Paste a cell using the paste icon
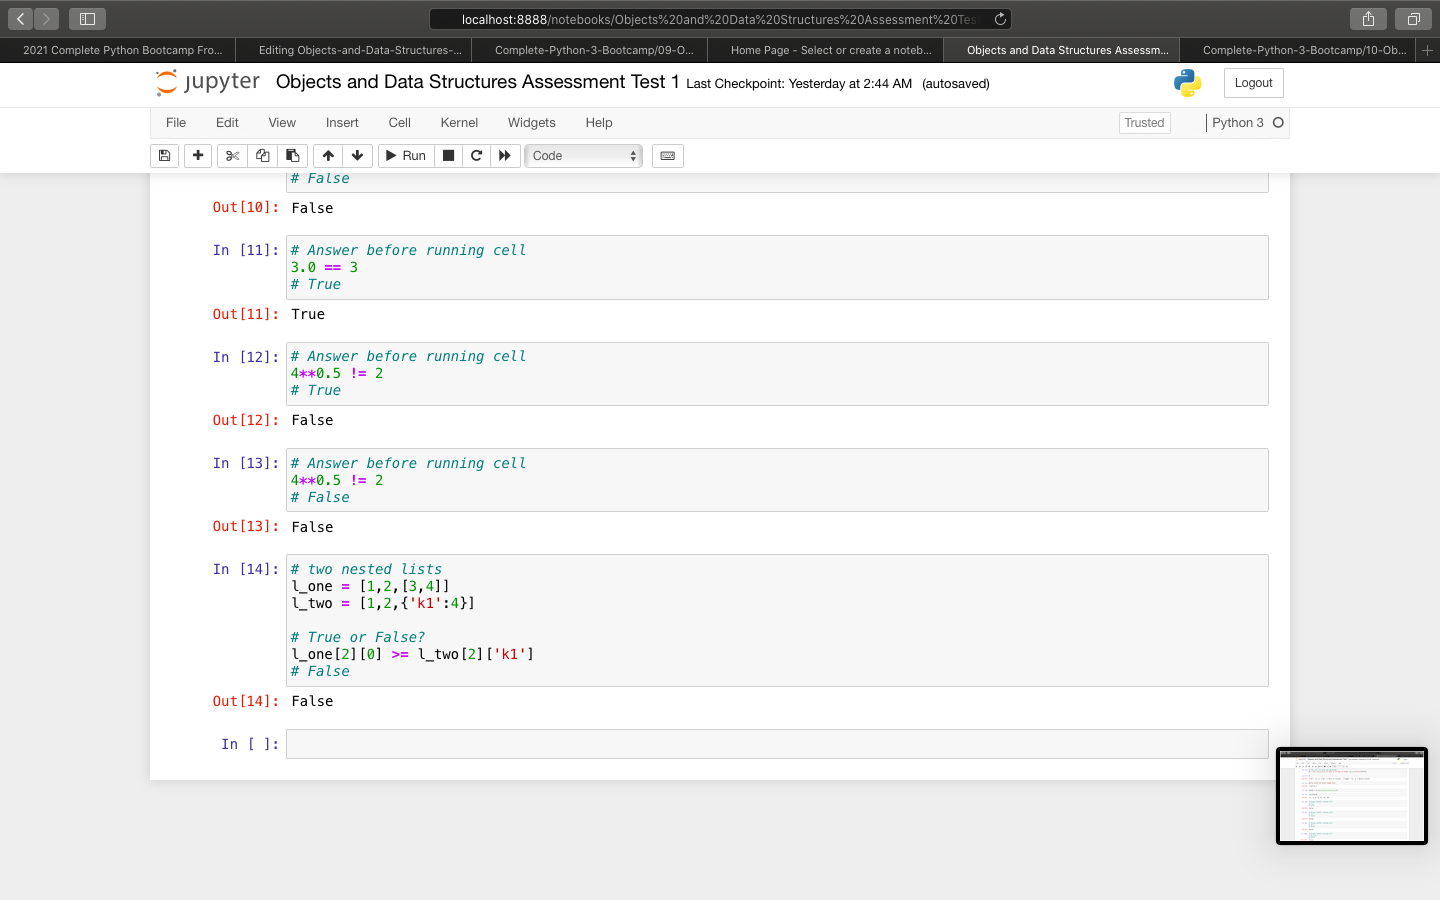 [x=292, y=155]
